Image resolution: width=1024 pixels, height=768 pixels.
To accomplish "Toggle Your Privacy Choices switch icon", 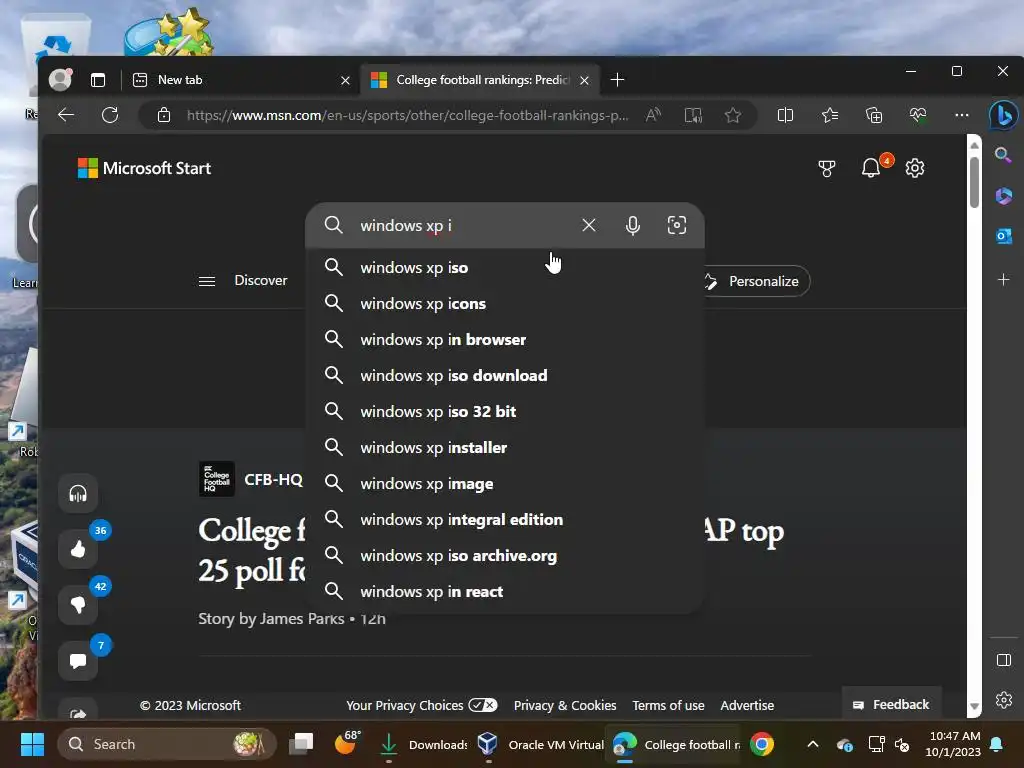I will pos(483,705).
